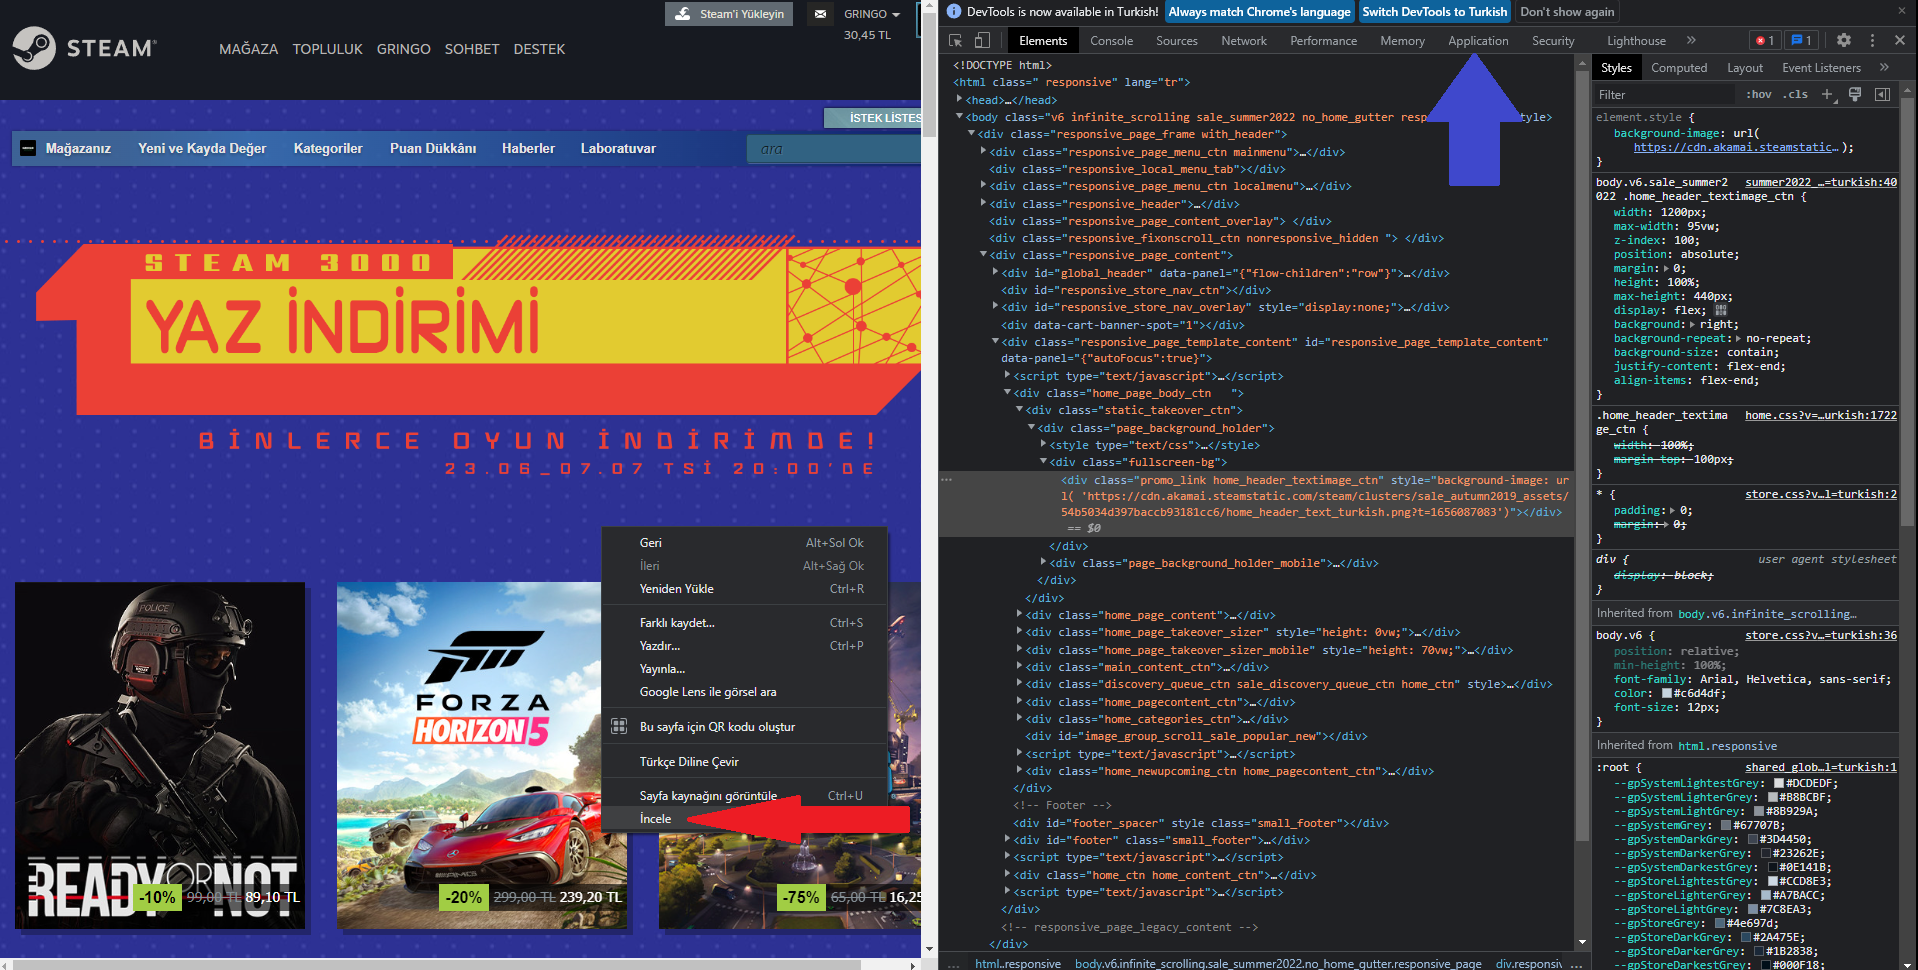Viewport: 1918px width, 970px height.
Task: Click the Filter field in Styles pane
Action: tap(1663, 94)
